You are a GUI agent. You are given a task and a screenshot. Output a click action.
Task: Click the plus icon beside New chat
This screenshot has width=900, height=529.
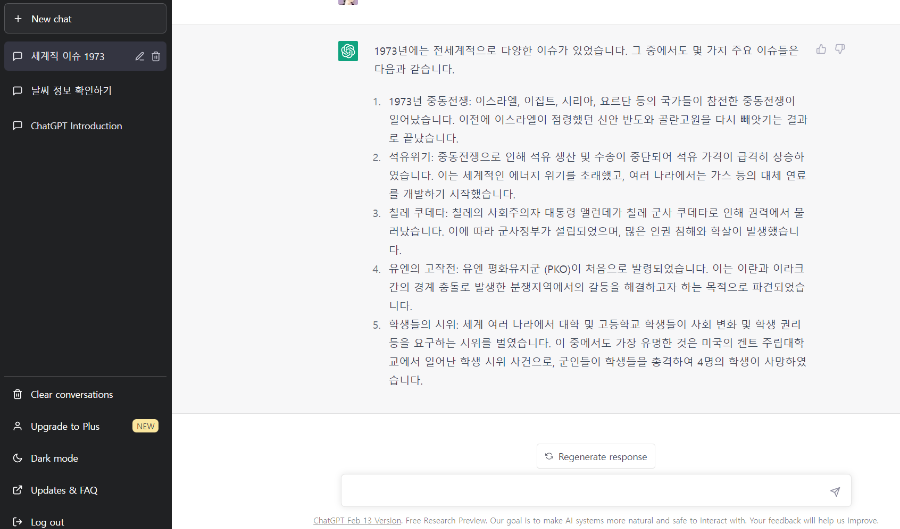[x=18, y=18]
